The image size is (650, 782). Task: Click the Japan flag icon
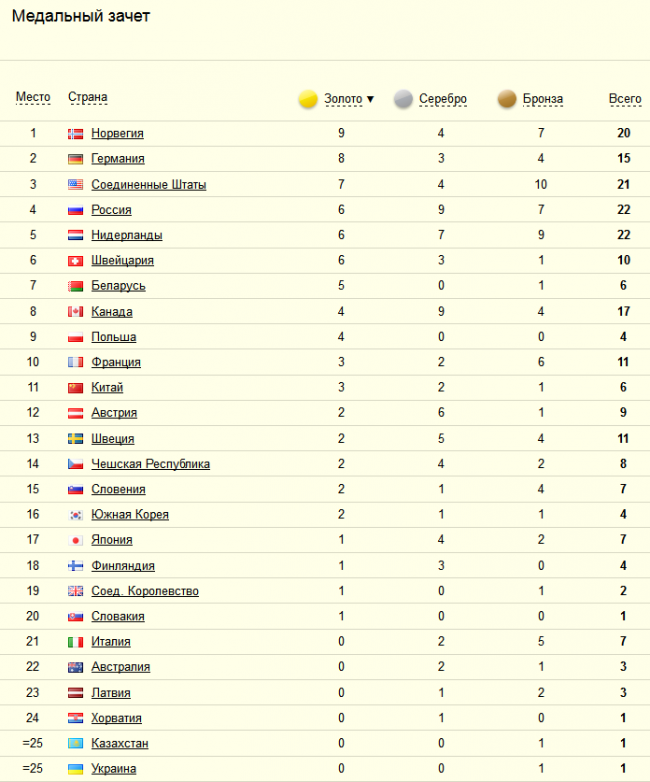pos(75,540)
